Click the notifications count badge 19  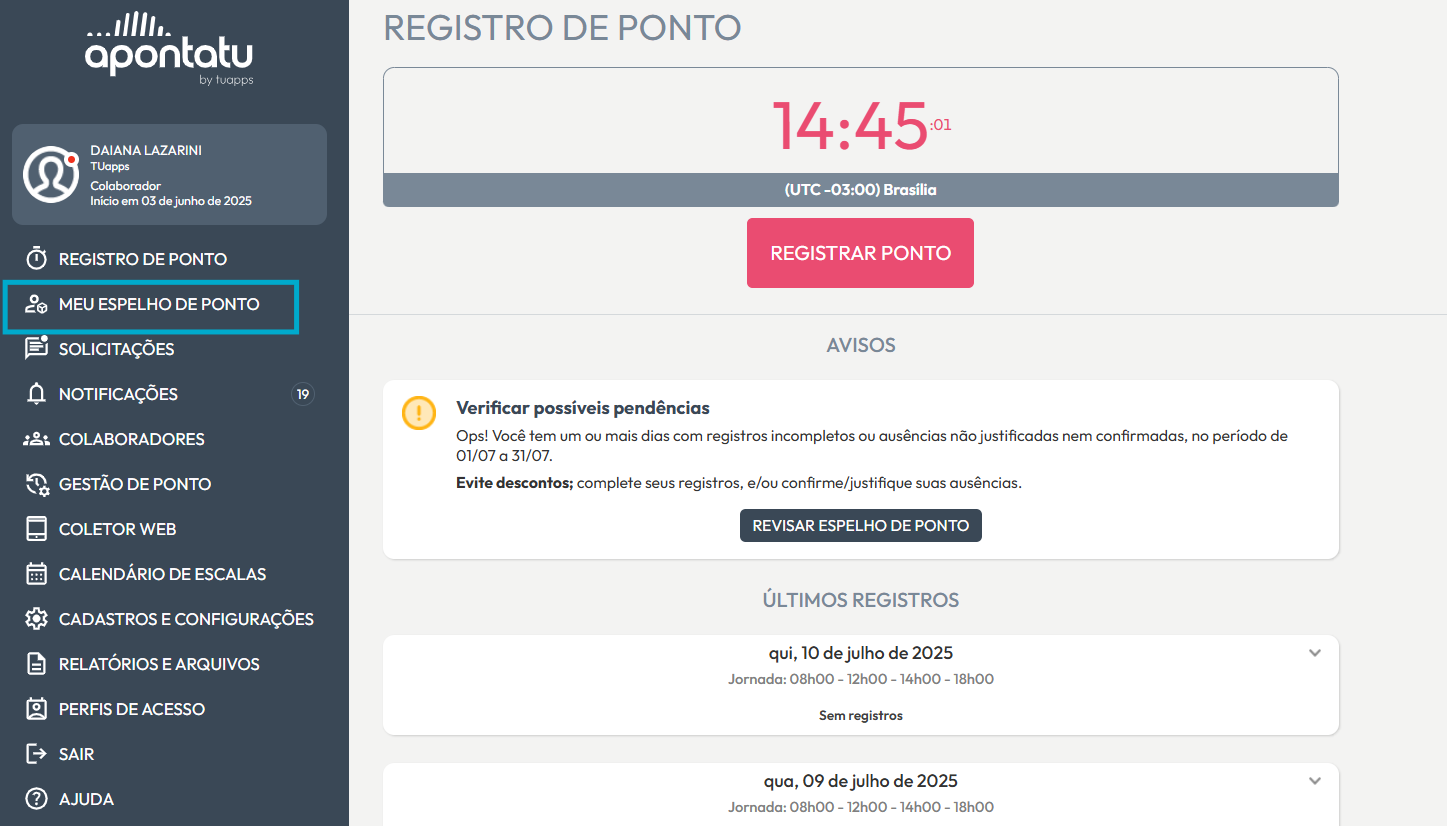click(302, 394)
